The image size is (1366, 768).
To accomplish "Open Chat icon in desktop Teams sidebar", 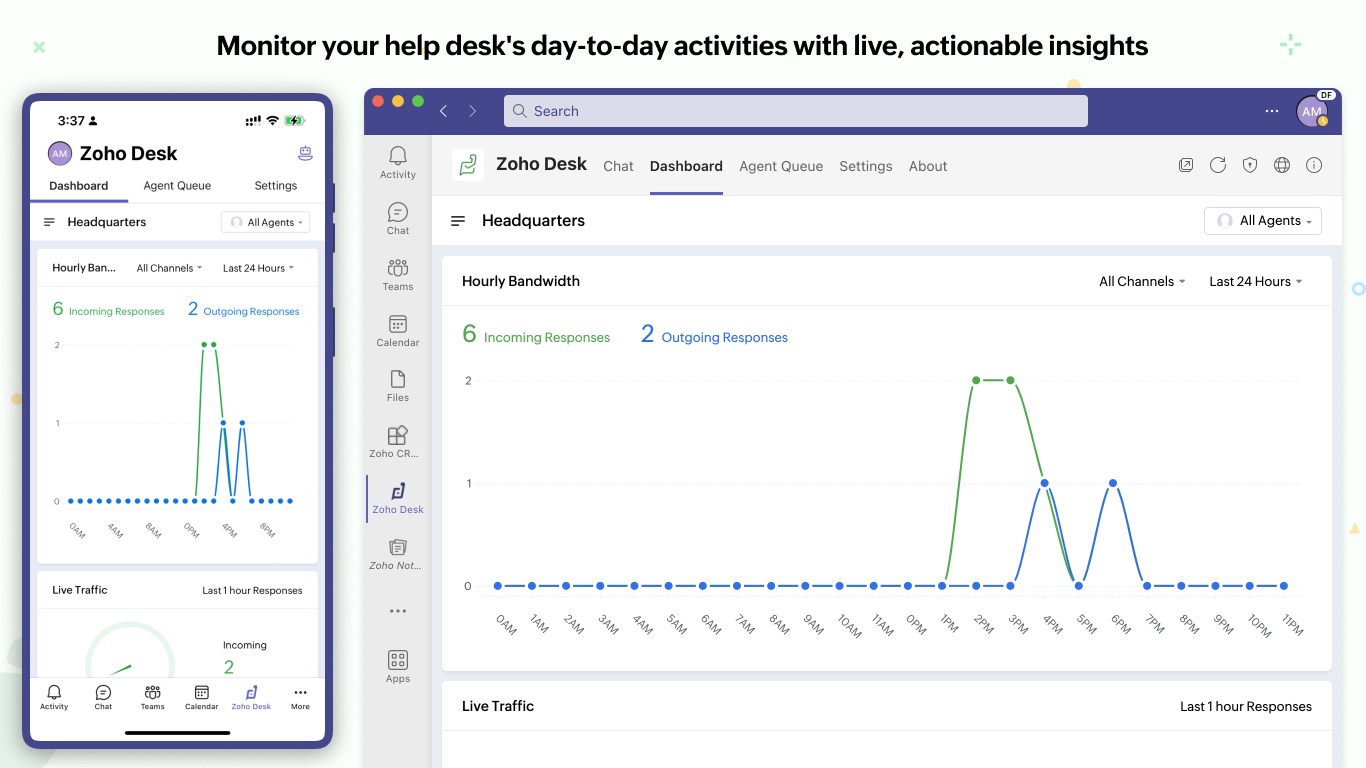I will (x=398, y=218).
